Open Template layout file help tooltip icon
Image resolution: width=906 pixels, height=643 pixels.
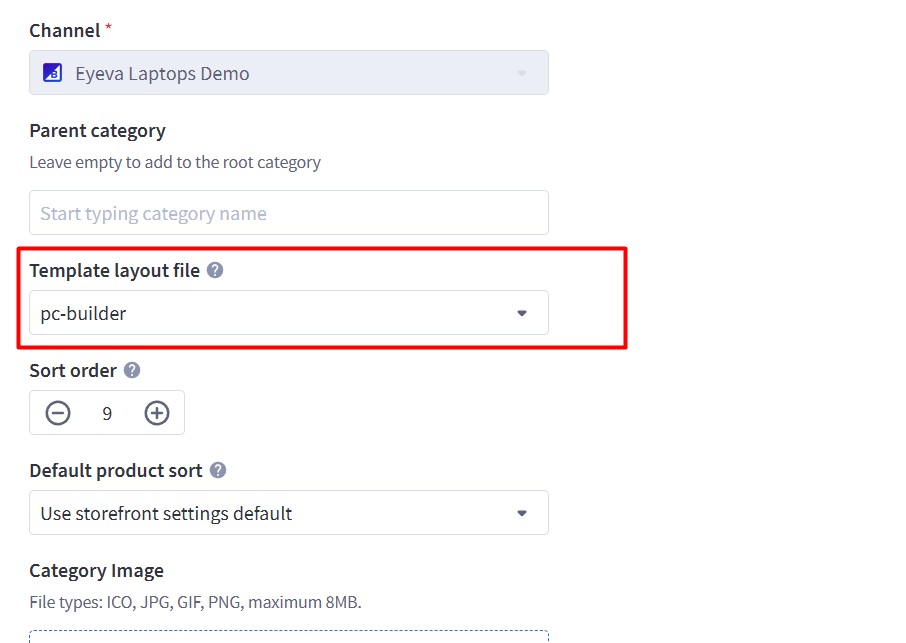tap(215, 270)
